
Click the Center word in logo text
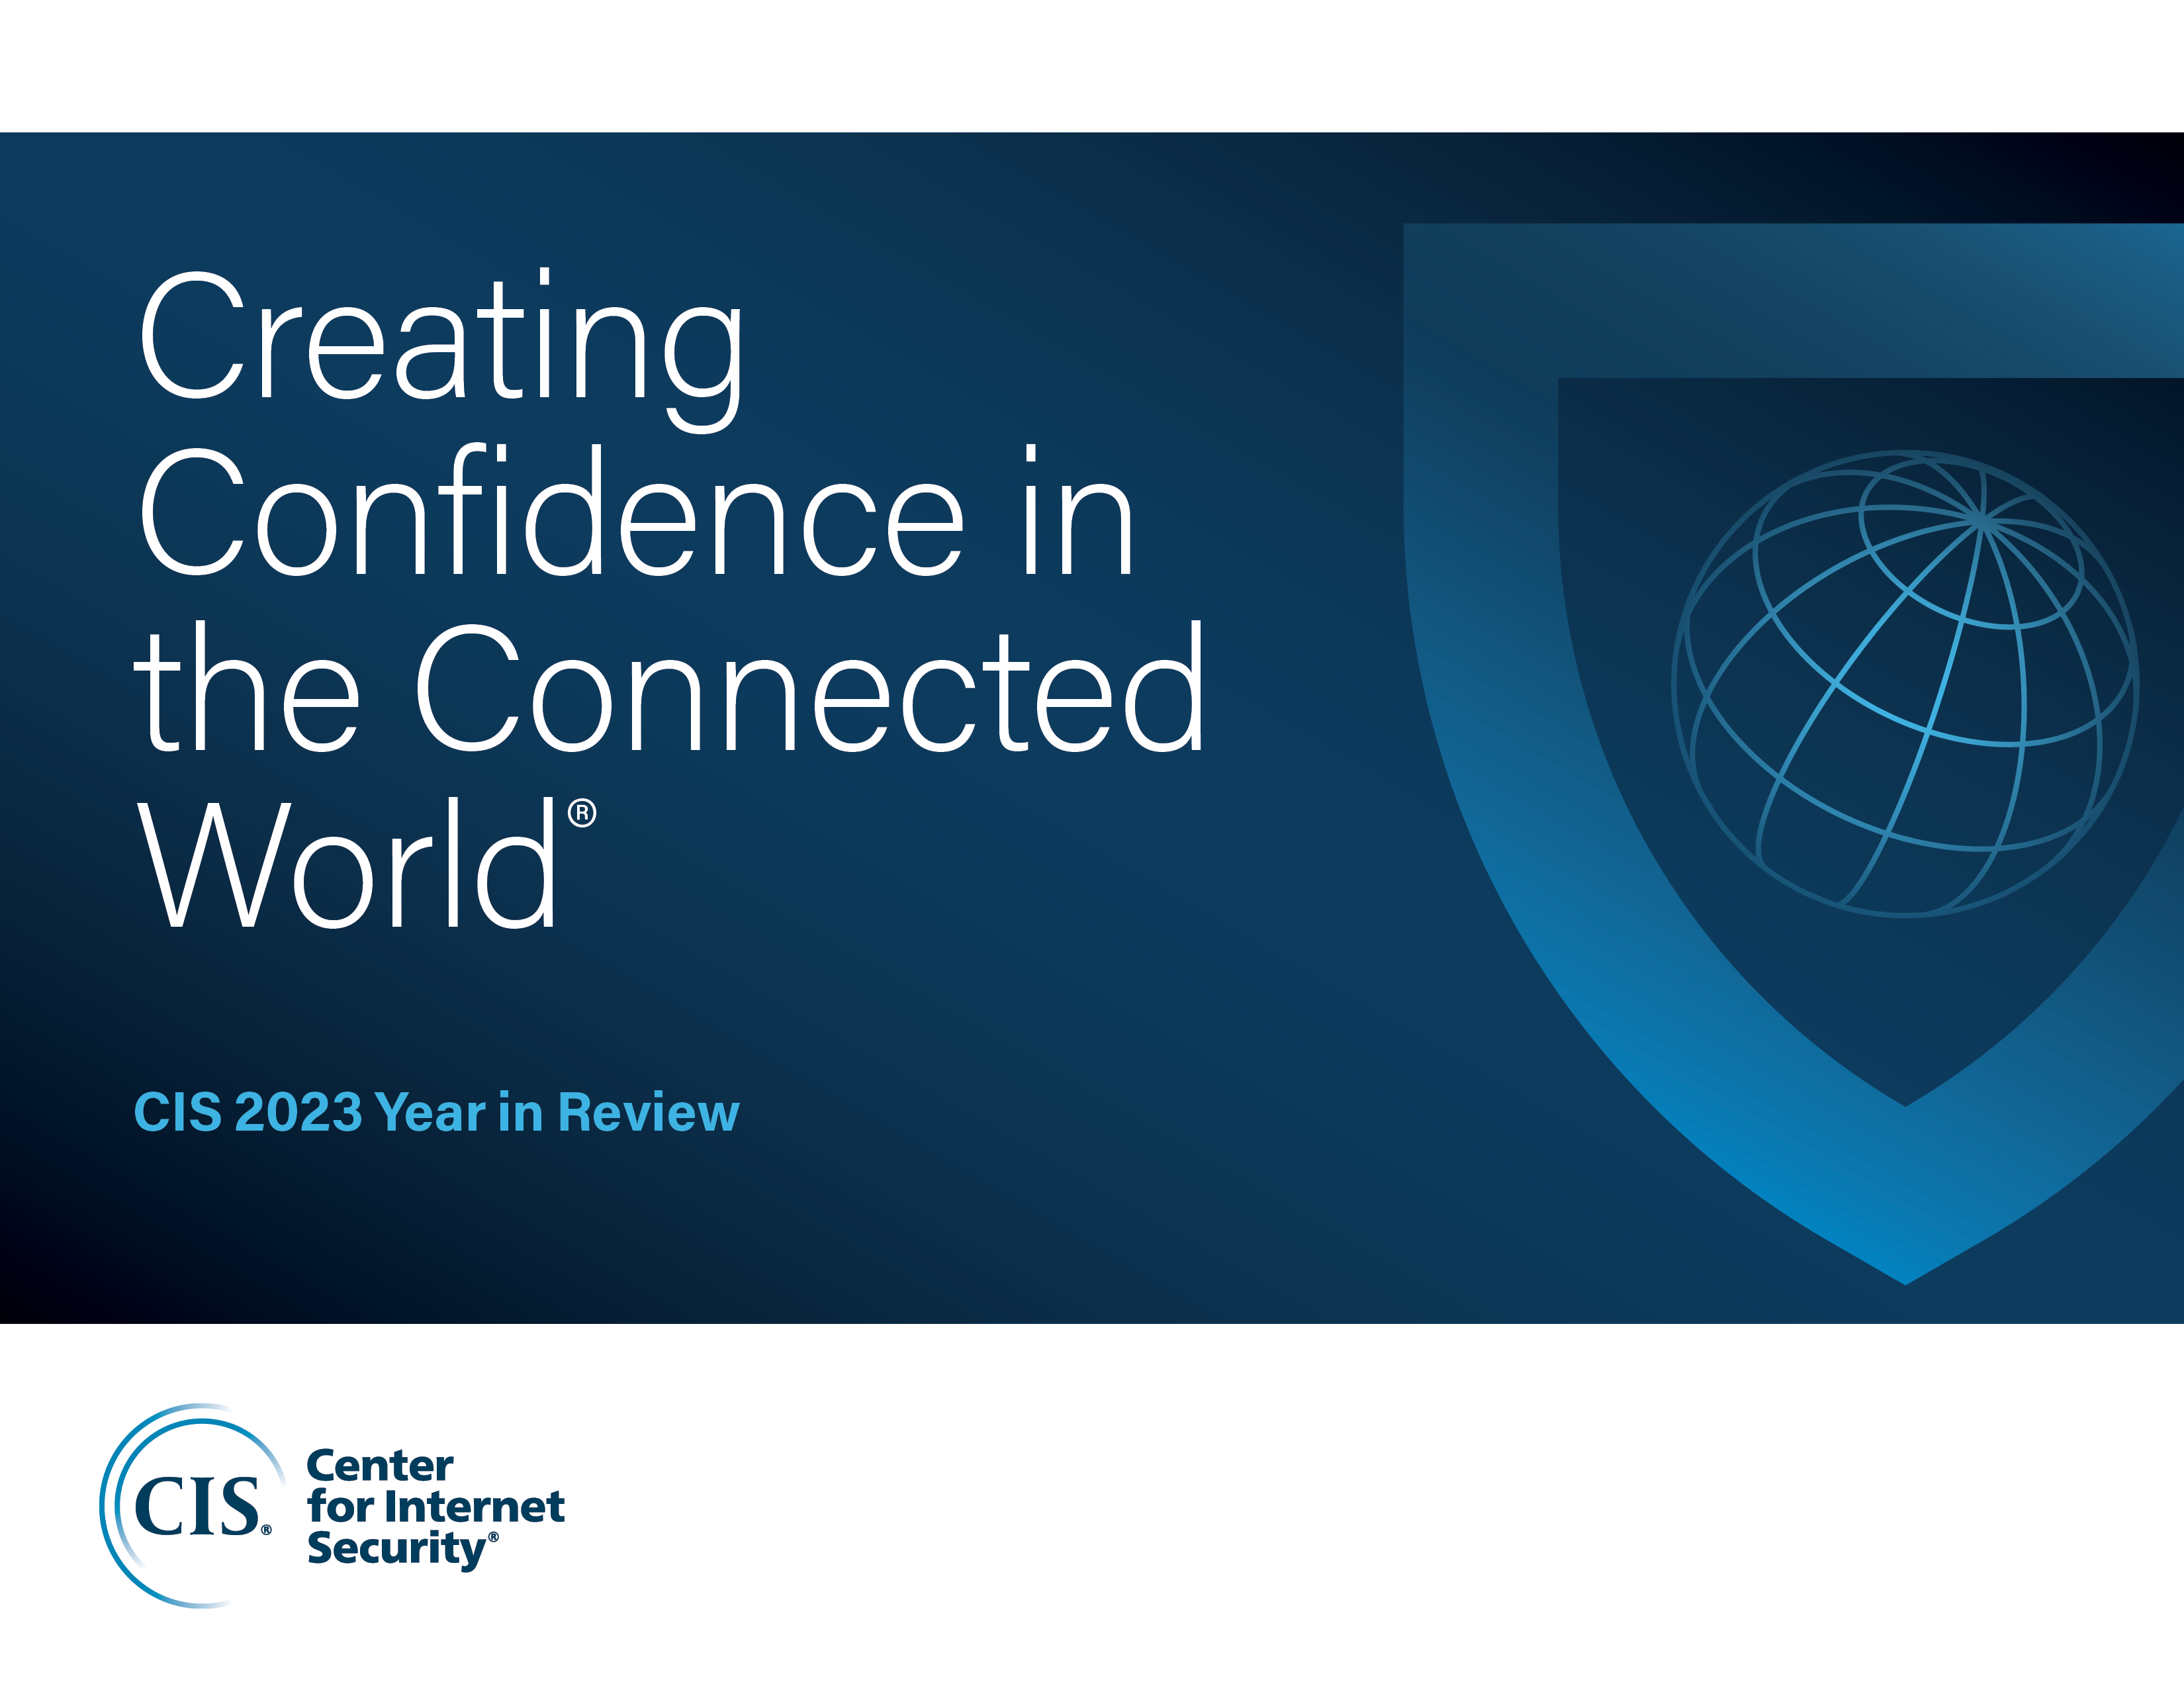[x=380, y=1466]
